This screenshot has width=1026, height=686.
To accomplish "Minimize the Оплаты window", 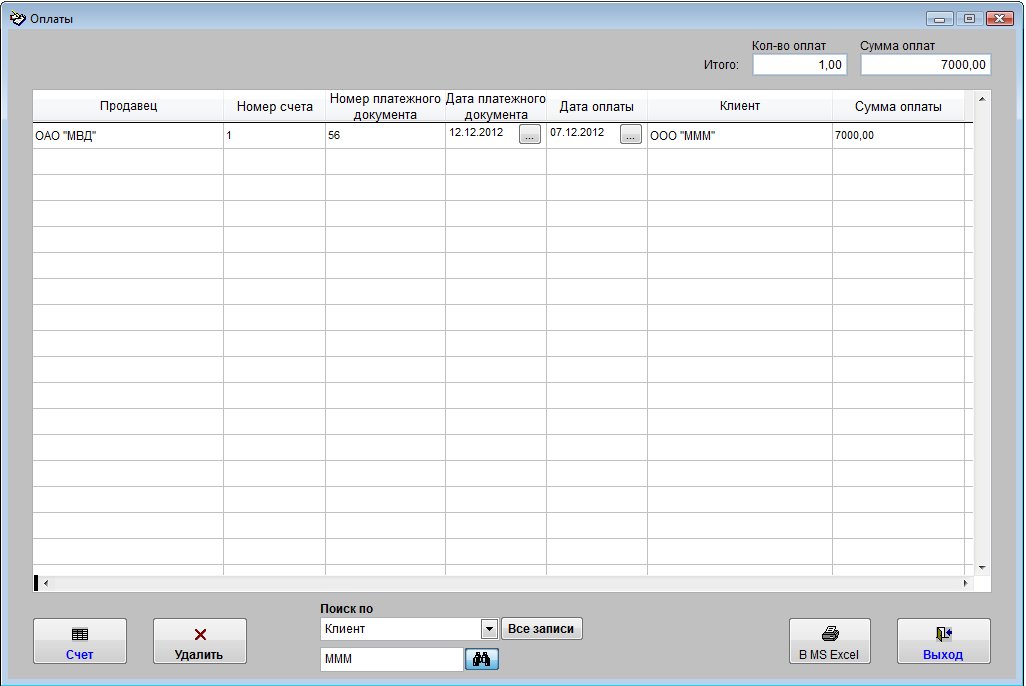I will [940, 19].
